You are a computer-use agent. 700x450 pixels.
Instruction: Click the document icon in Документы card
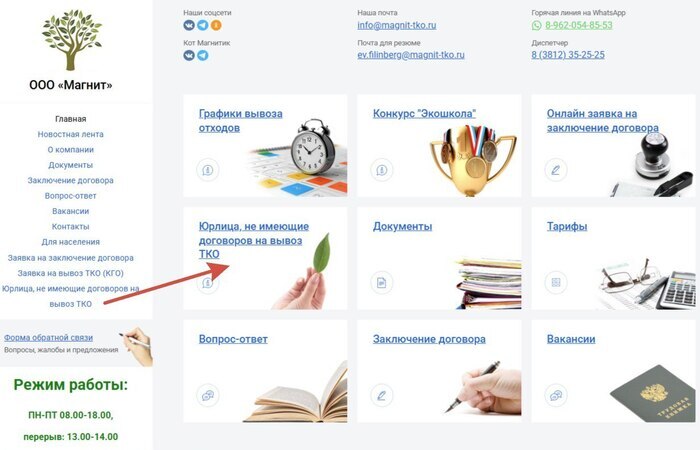[x=382, y=283]
